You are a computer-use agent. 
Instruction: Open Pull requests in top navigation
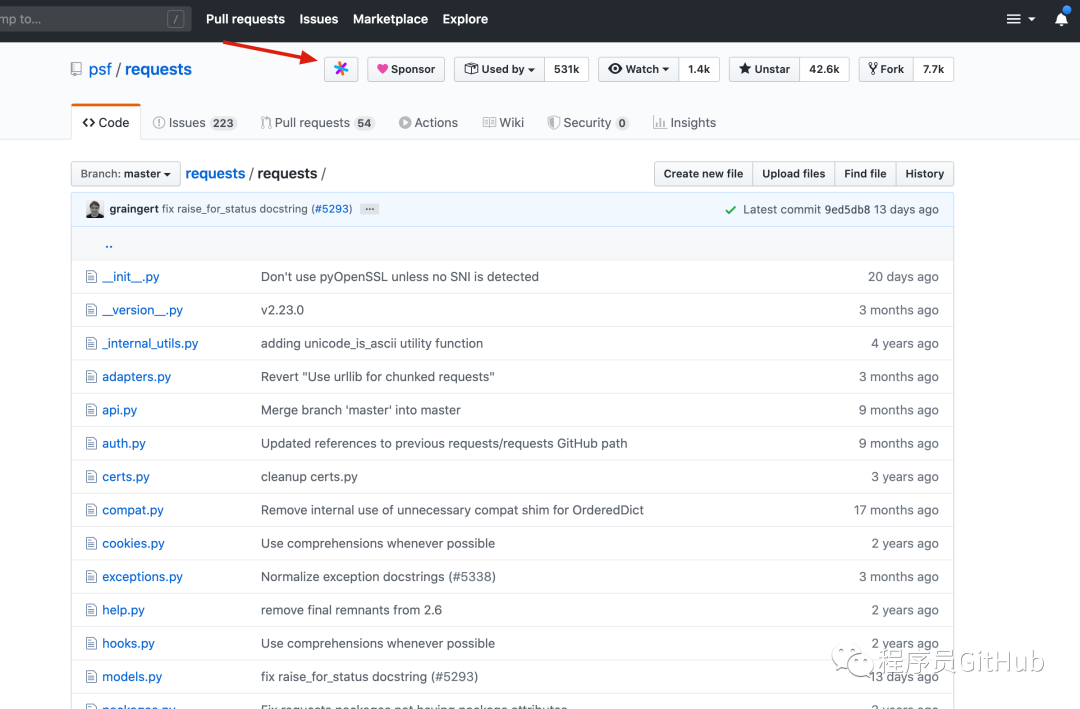coord(245,19)
